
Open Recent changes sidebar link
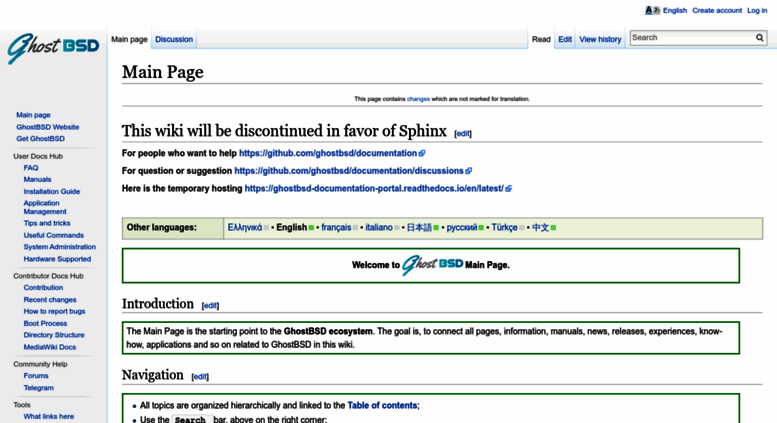[x=50, y=300]
